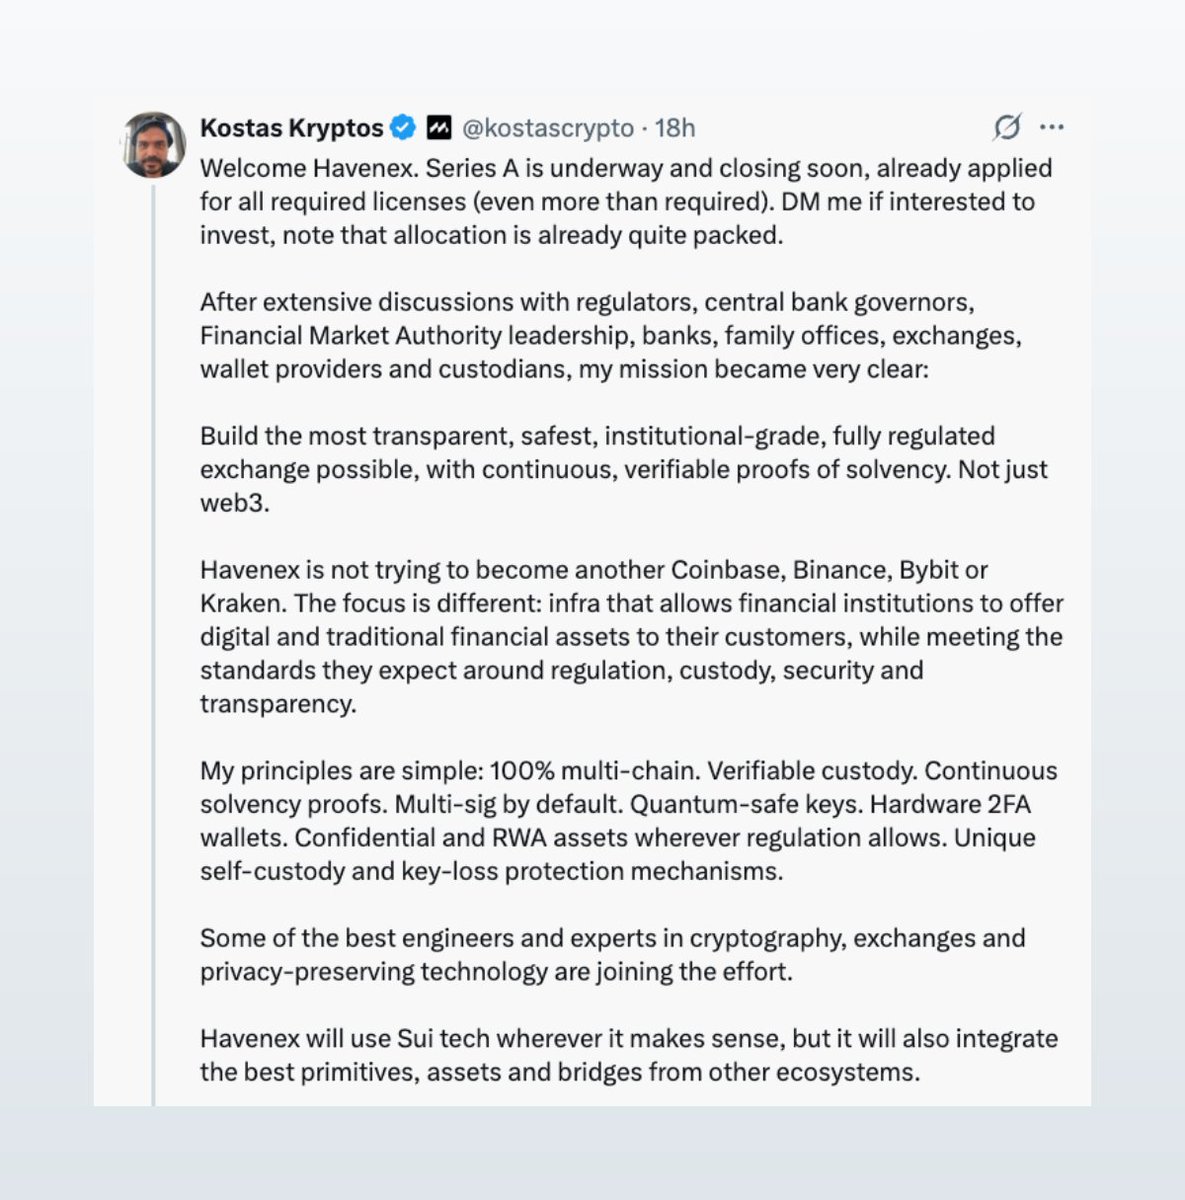Click the 'DM me if interested to' line

tap(908, 201)
